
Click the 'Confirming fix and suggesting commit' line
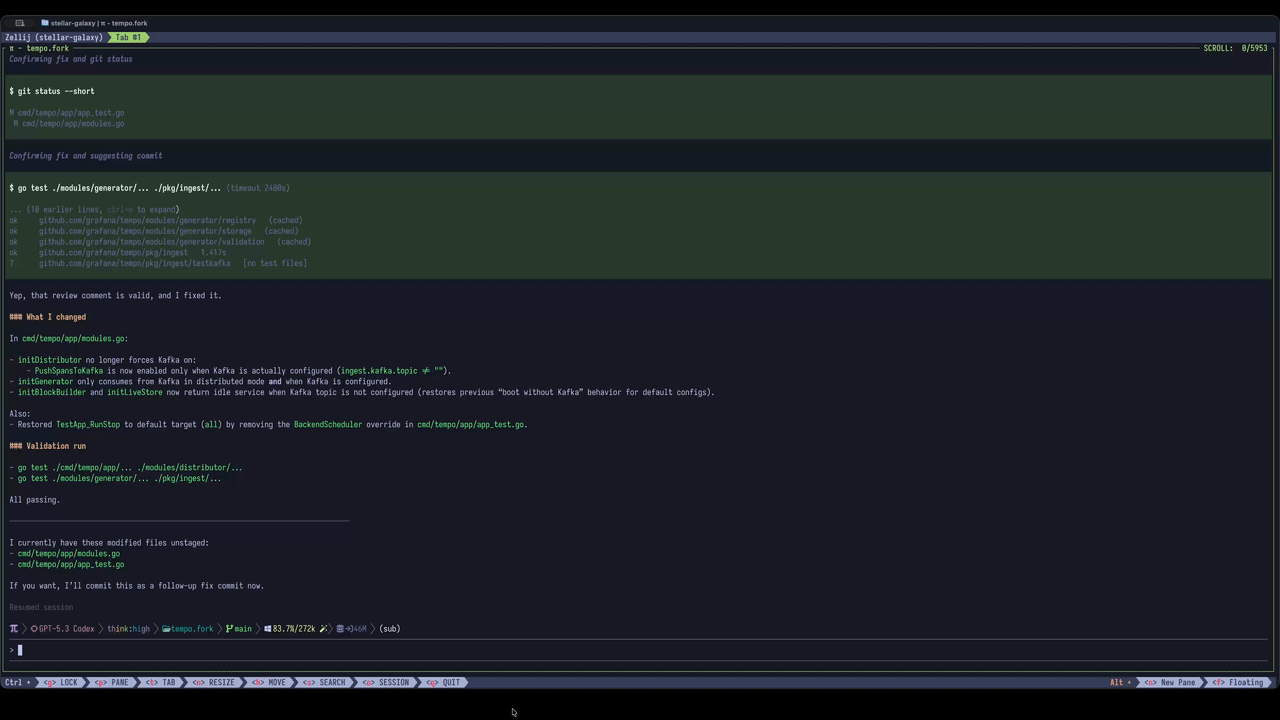(x=86, y=156)
